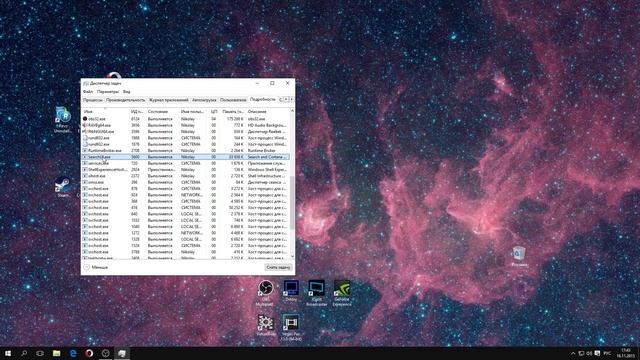This screenshot has width=640, height=360.
Task: Switch the РУС input language indicator
Action: coord(607,353)
